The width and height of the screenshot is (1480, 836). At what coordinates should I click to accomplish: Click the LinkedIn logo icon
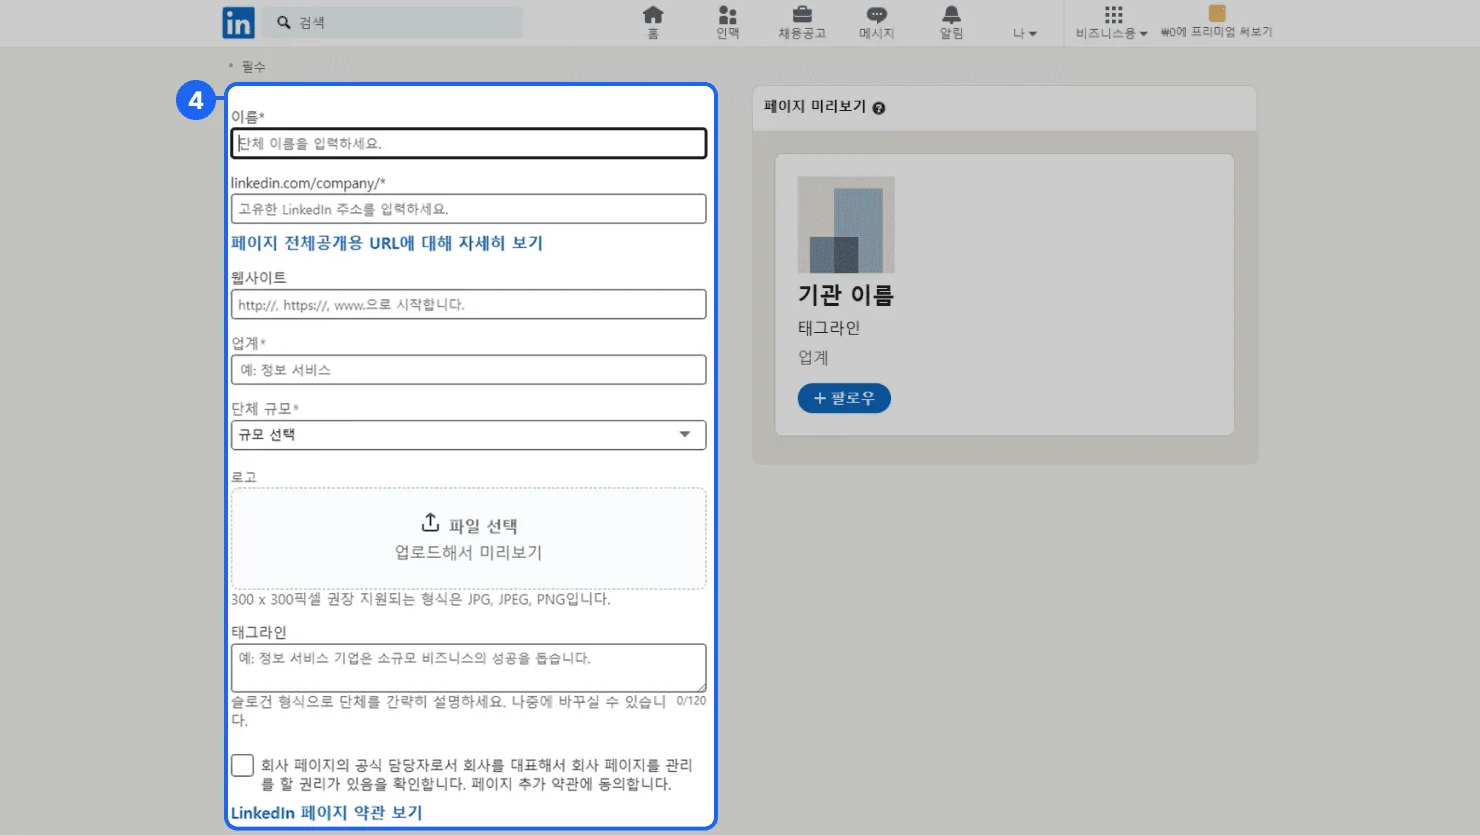coord(238,22)
